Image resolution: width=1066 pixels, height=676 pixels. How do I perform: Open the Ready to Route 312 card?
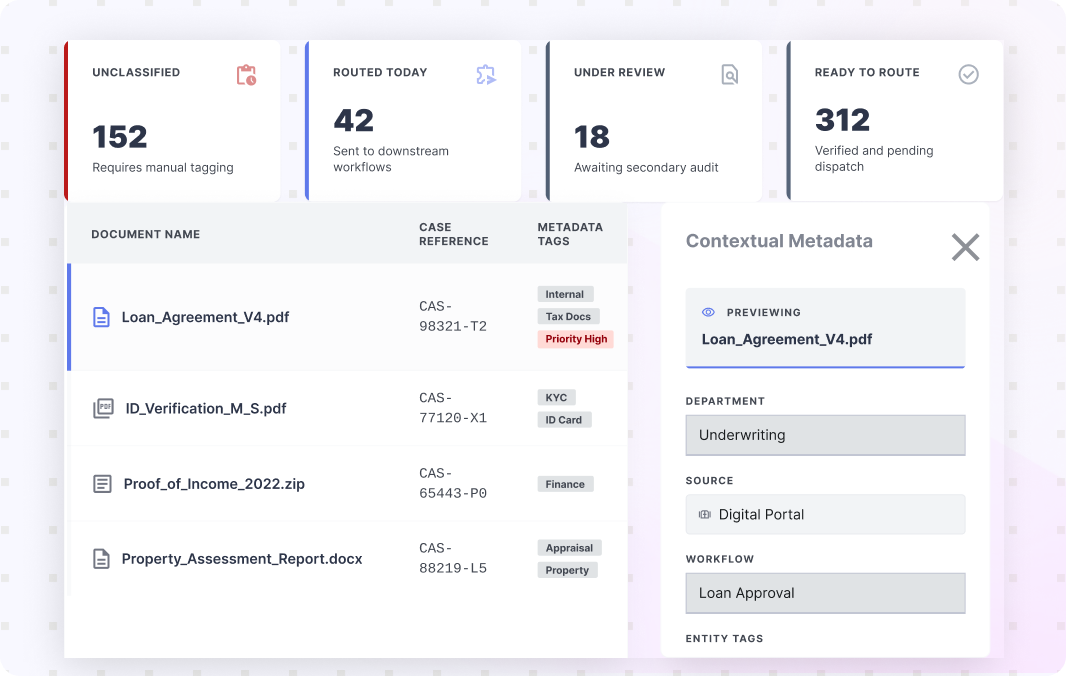[x=895, y=120]
